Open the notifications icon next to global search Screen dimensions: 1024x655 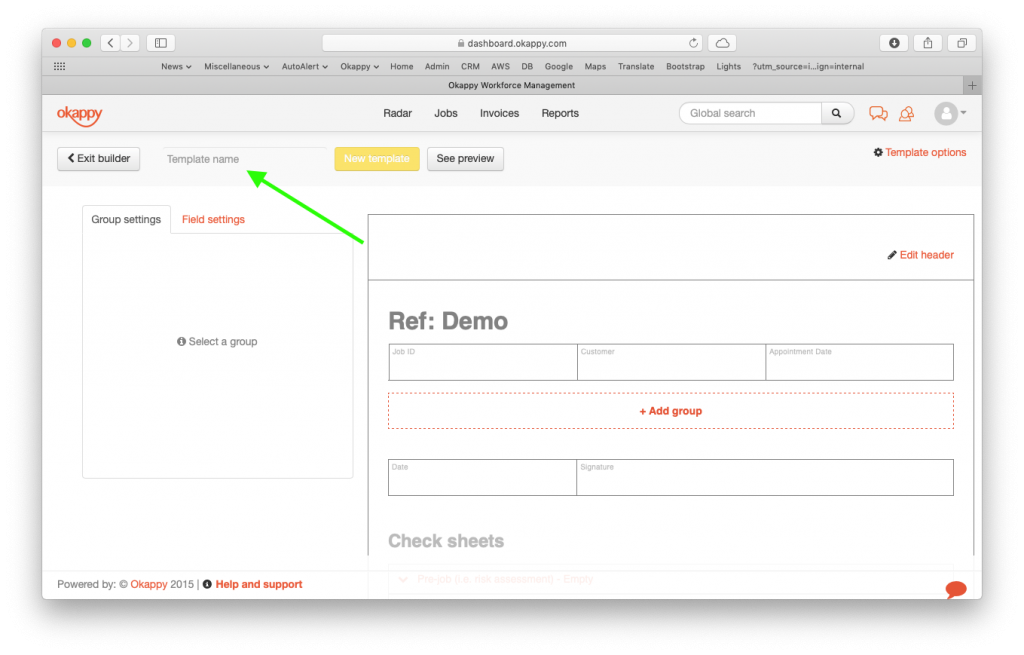tap(906, 114)
